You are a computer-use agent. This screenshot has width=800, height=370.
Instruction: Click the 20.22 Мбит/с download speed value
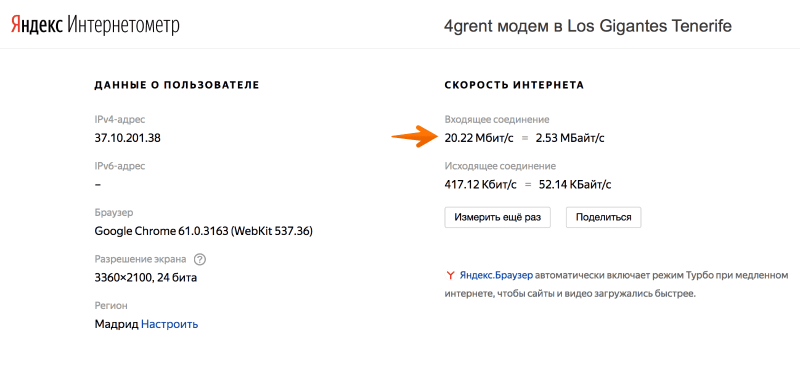pyautogui.click(x=479, y=138)
